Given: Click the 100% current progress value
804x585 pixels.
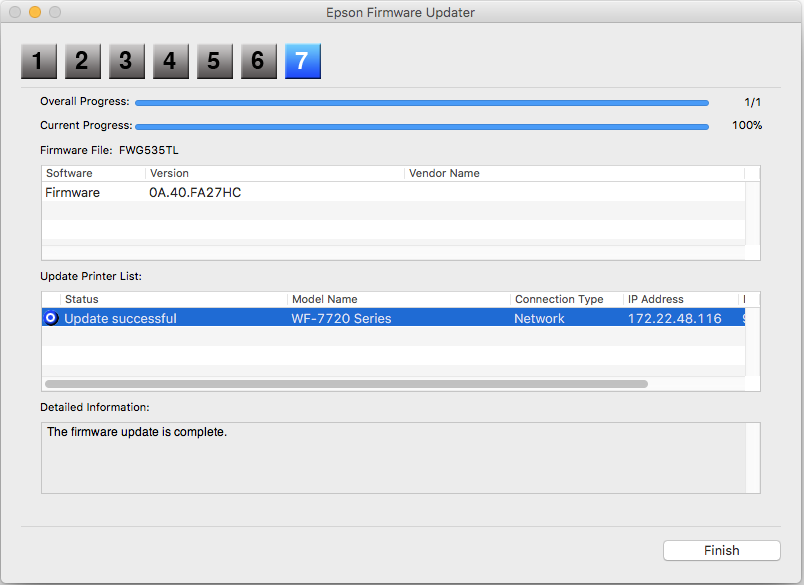Looking at the screenshot, I should [x=747, y=126].
